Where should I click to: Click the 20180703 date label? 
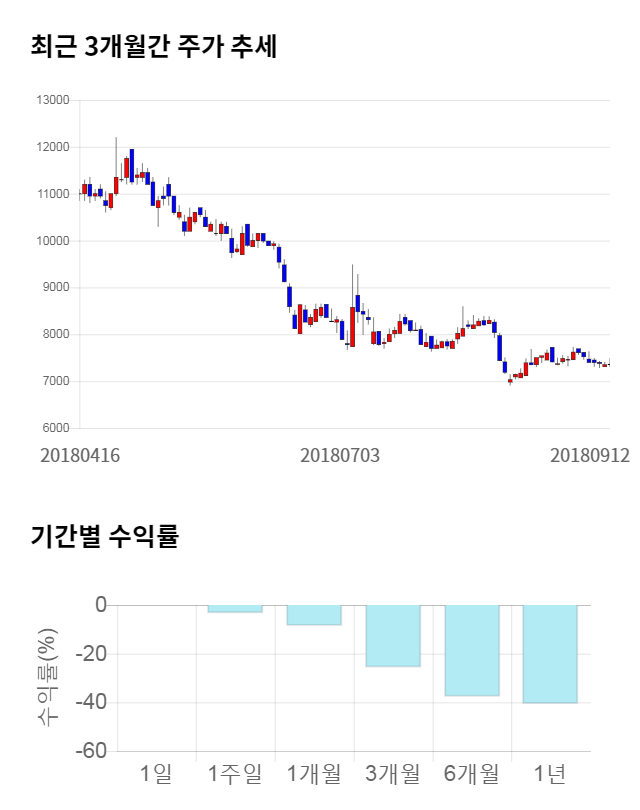tap(340, 455)
